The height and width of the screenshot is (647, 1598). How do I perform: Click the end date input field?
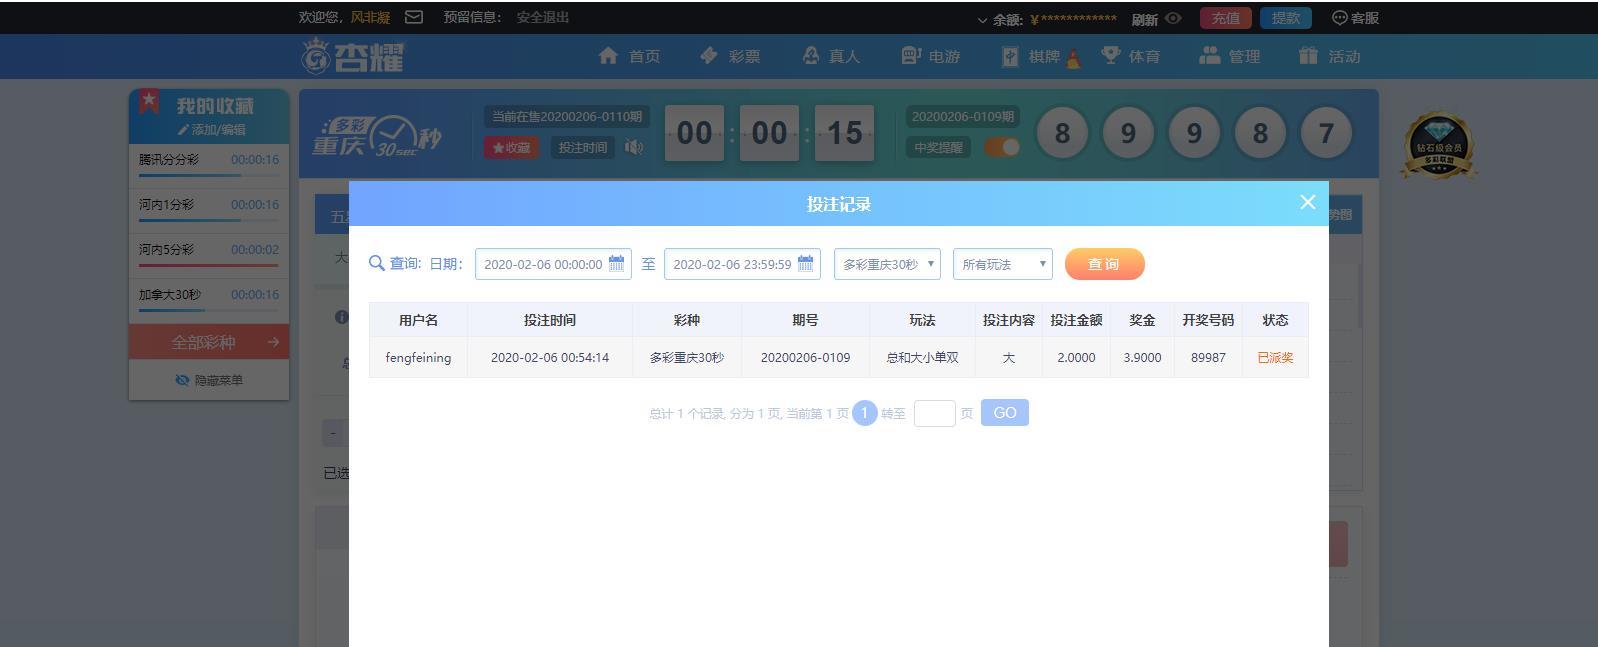tap(742, 264)
